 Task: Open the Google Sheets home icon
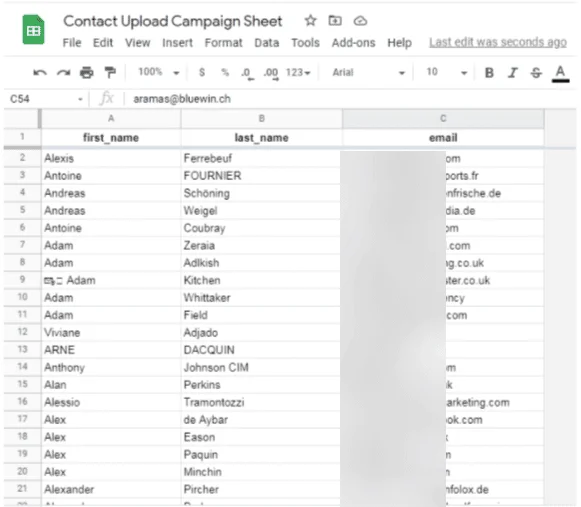click(33, 30)
